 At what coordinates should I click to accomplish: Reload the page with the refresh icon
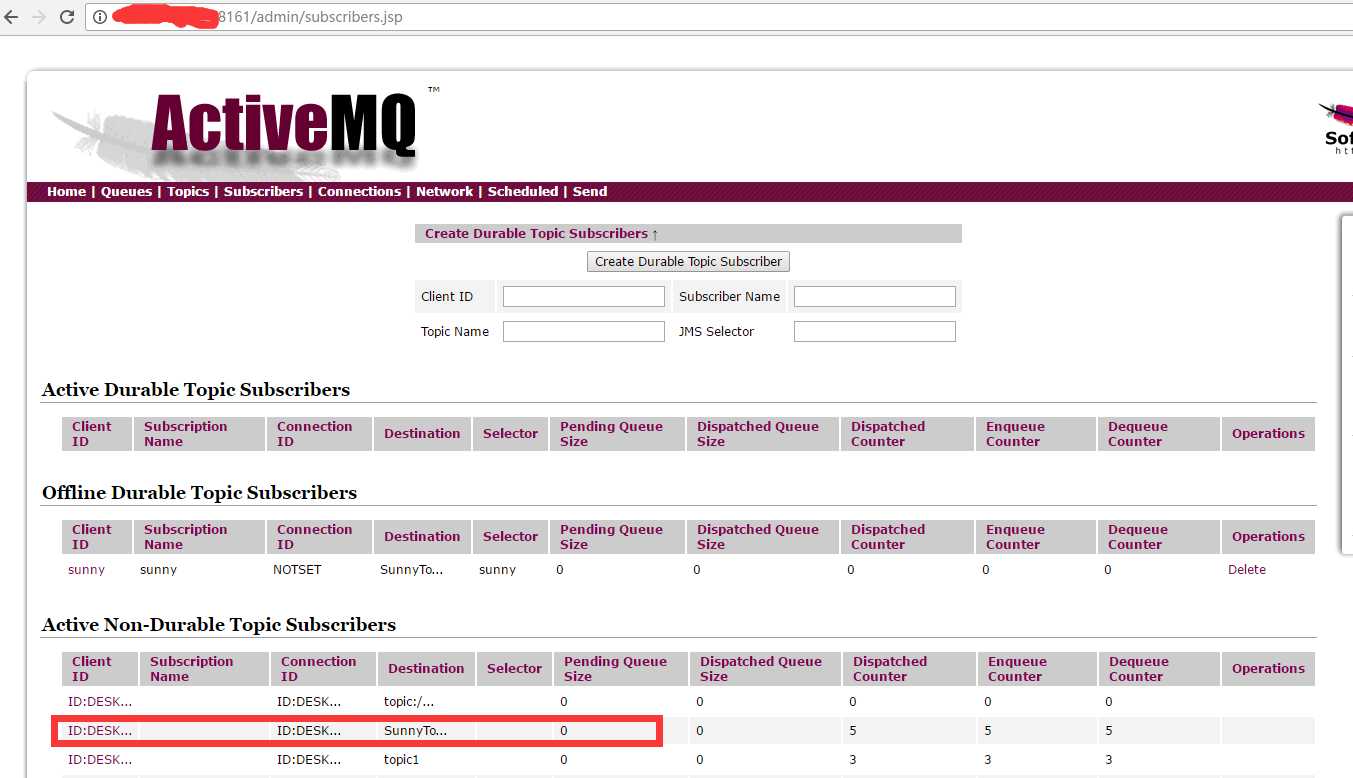point(67,17)
